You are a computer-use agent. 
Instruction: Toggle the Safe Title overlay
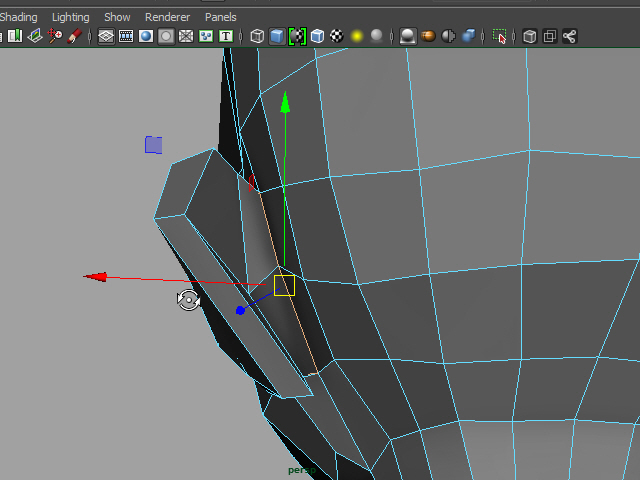[x=226, y=36]
